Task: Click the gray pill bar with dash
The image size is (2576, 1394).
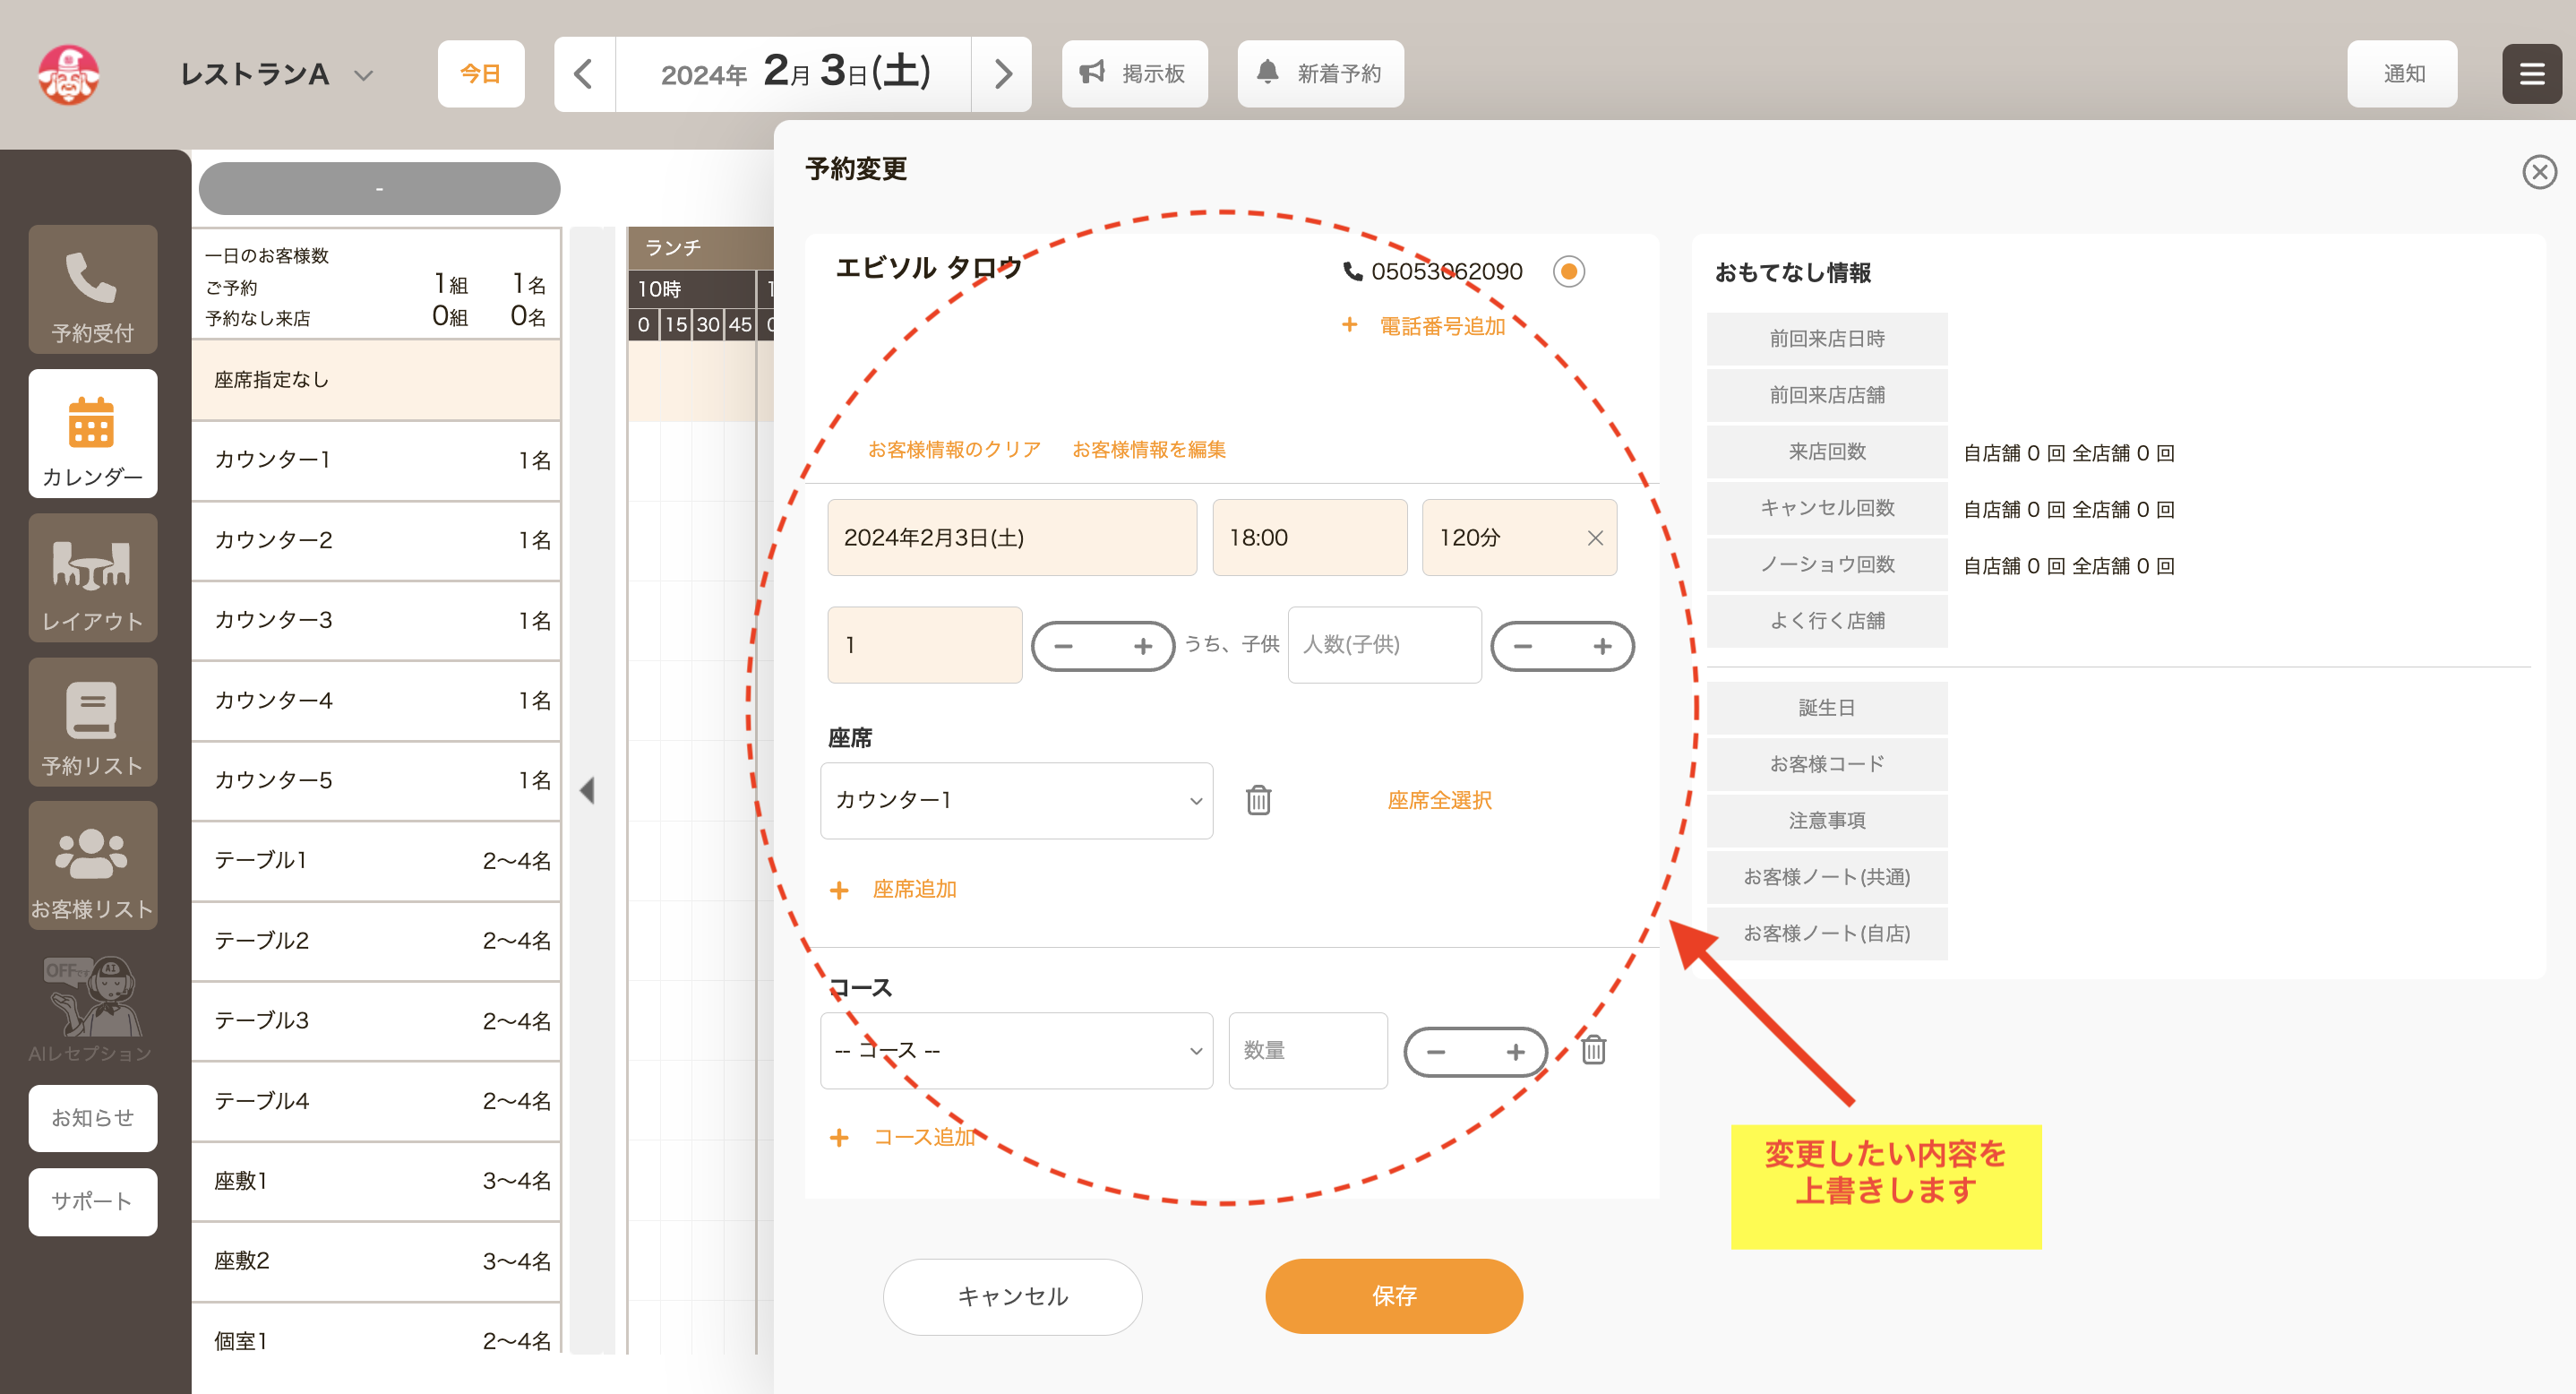Action: 379,188
